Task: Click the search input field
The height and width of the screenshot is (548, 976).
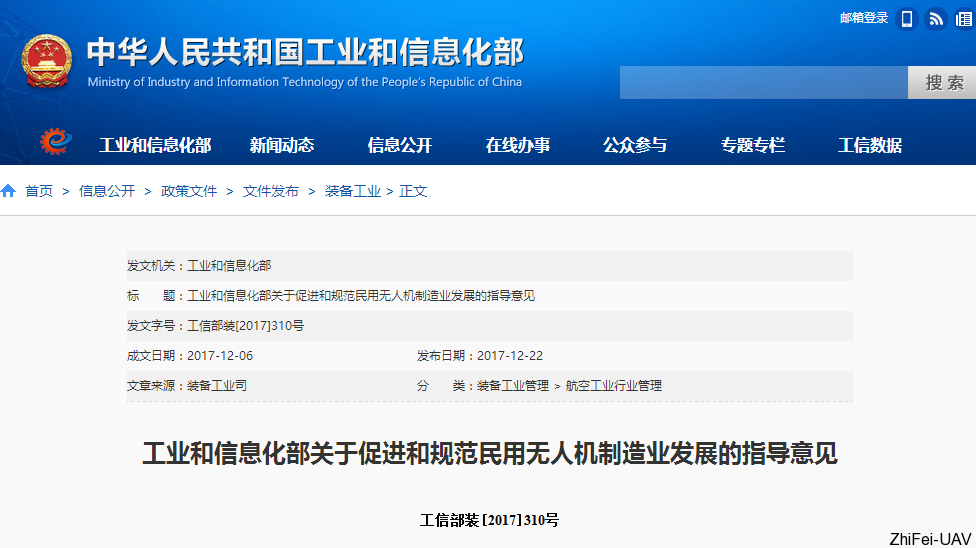Action: click(x=763, y=83)
